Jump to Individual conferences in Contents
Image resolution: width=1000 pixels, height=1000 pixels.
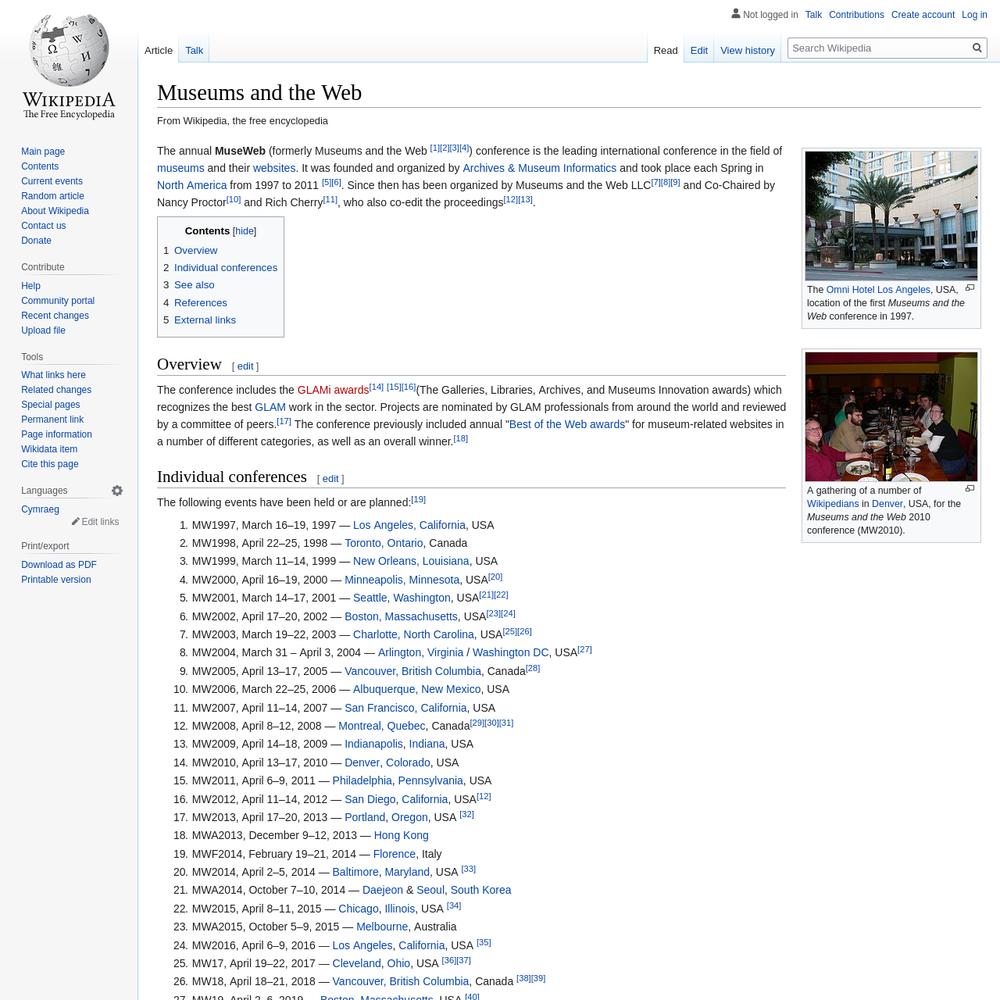(226, 268)
